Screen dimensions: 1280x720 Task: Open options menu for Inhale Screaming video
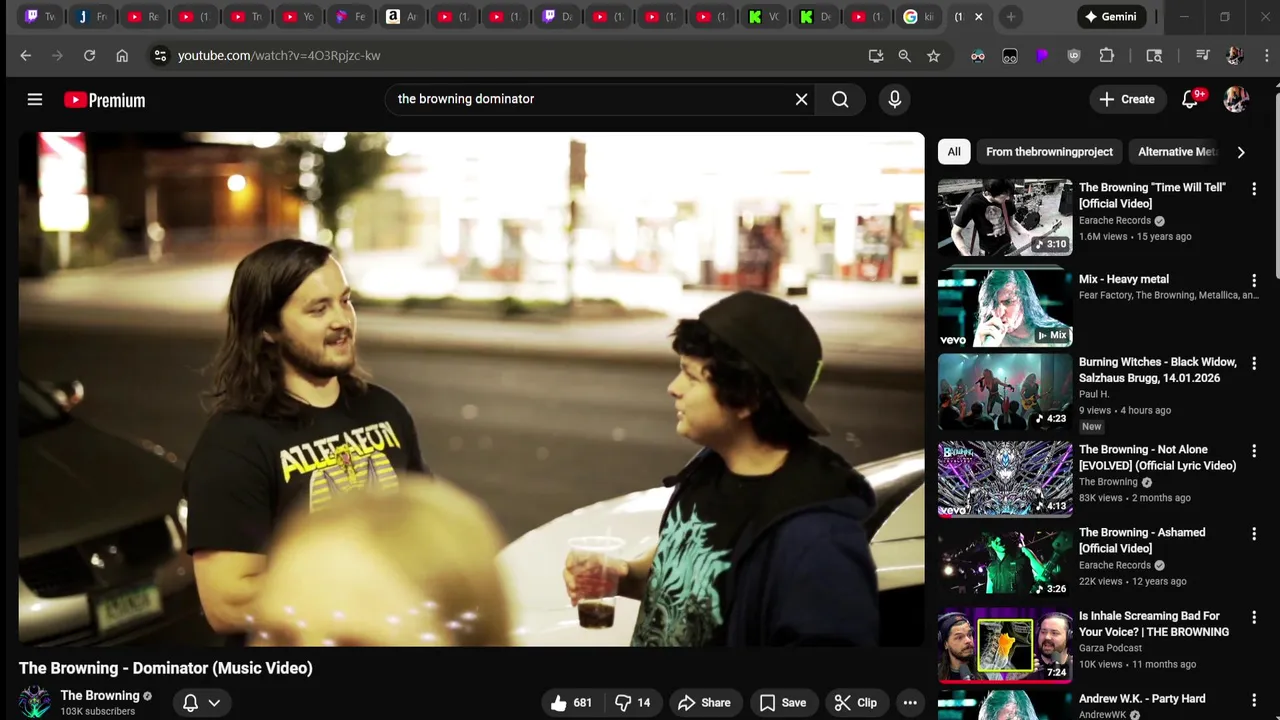tap(1254, 618)
